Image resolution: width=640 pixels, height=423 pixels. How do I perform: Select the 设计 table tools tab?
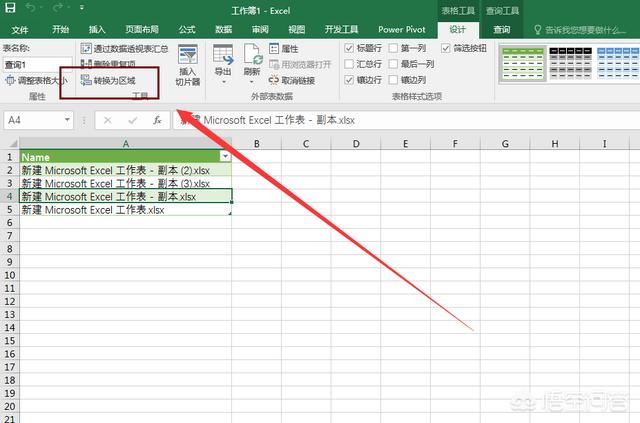click(458, 29)
